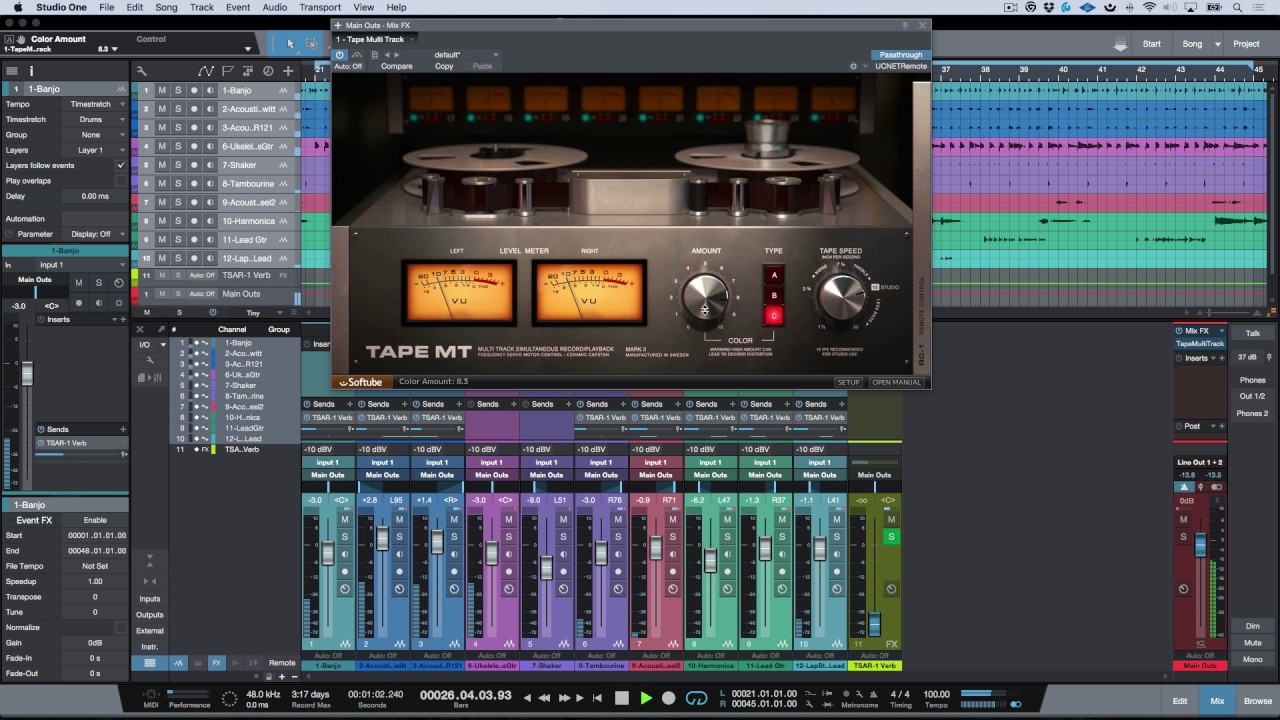Click the 1-Banjo mixer channel fader

click(327, 553)
